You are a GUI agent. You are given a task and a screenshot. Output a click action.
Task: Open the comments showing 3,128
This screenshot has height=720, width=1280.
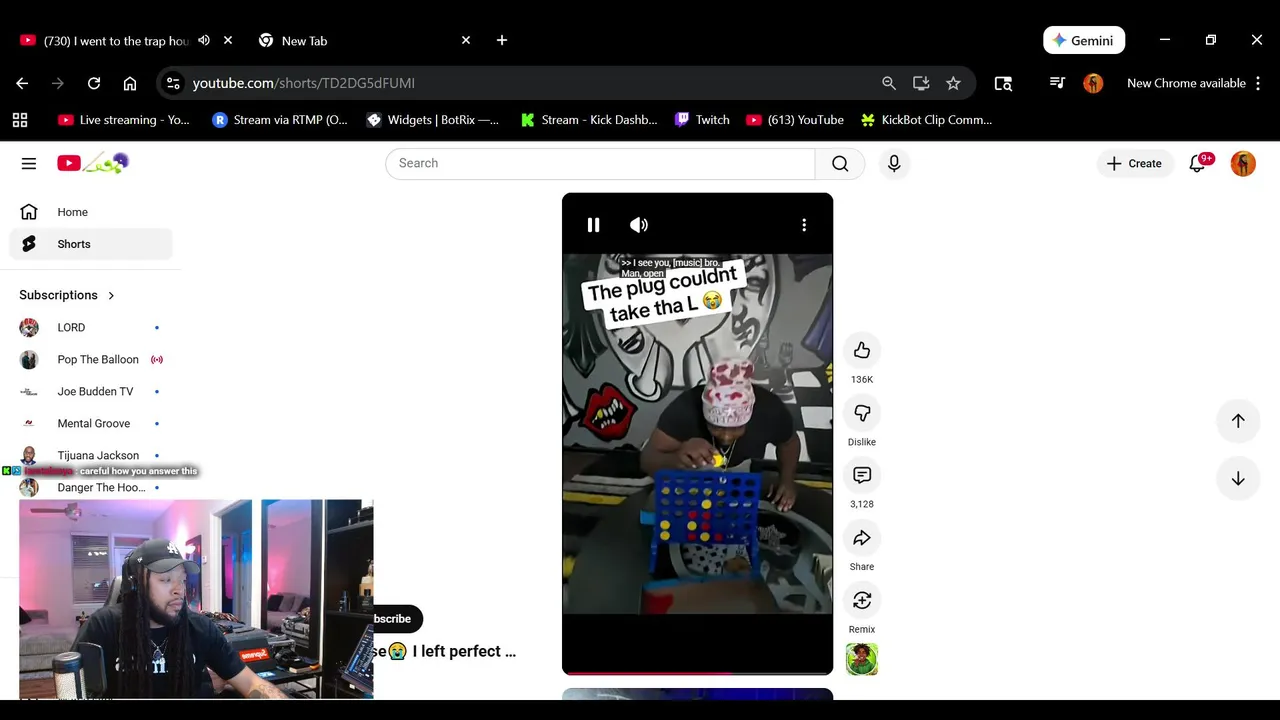coord(862,475)
